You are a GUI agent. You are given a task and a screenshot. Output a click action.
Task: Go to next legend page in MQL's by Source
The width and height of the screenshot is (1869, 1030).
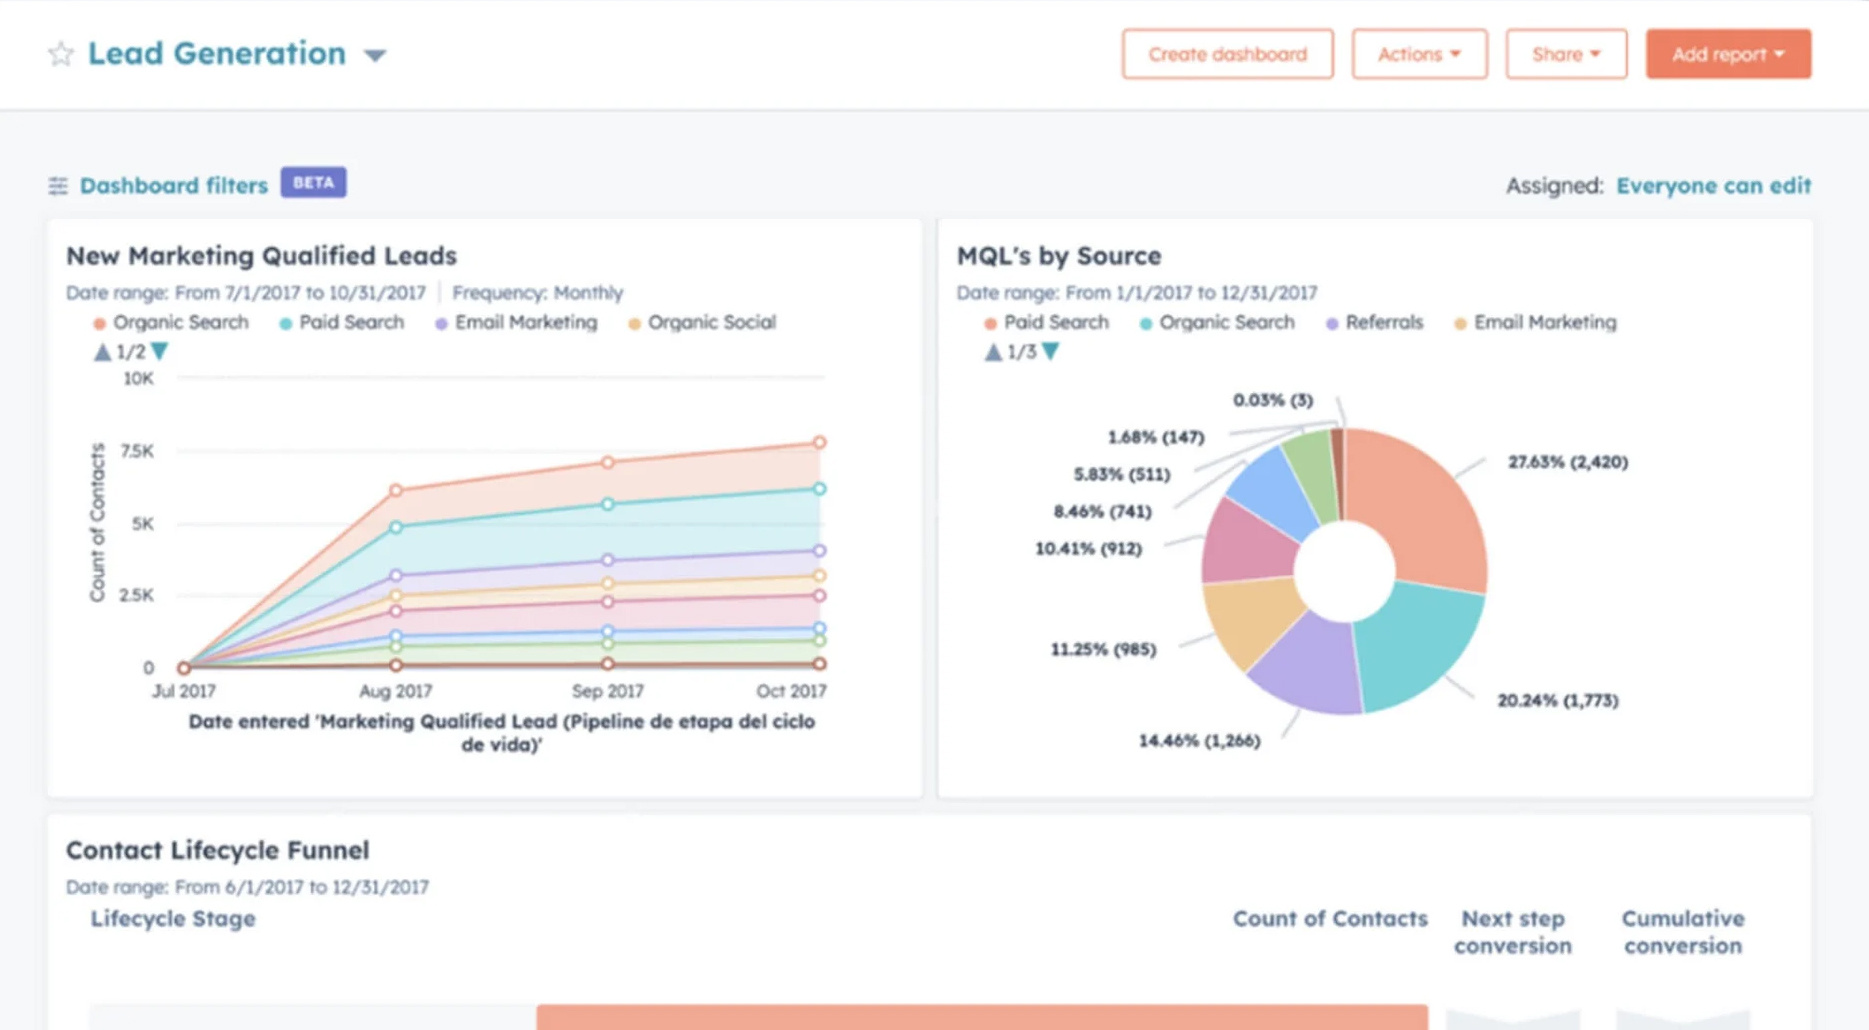tap(1050, 352)
